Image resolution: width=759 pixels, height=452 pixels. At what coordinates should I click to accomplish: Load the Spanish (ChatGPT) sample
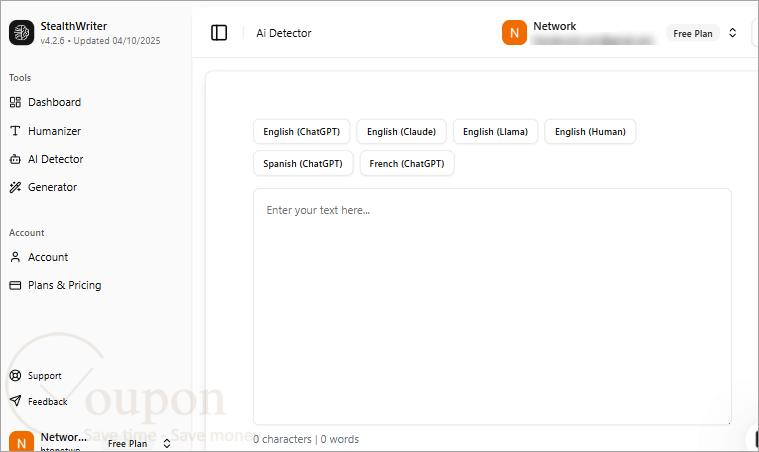click(x=303, y=164)
